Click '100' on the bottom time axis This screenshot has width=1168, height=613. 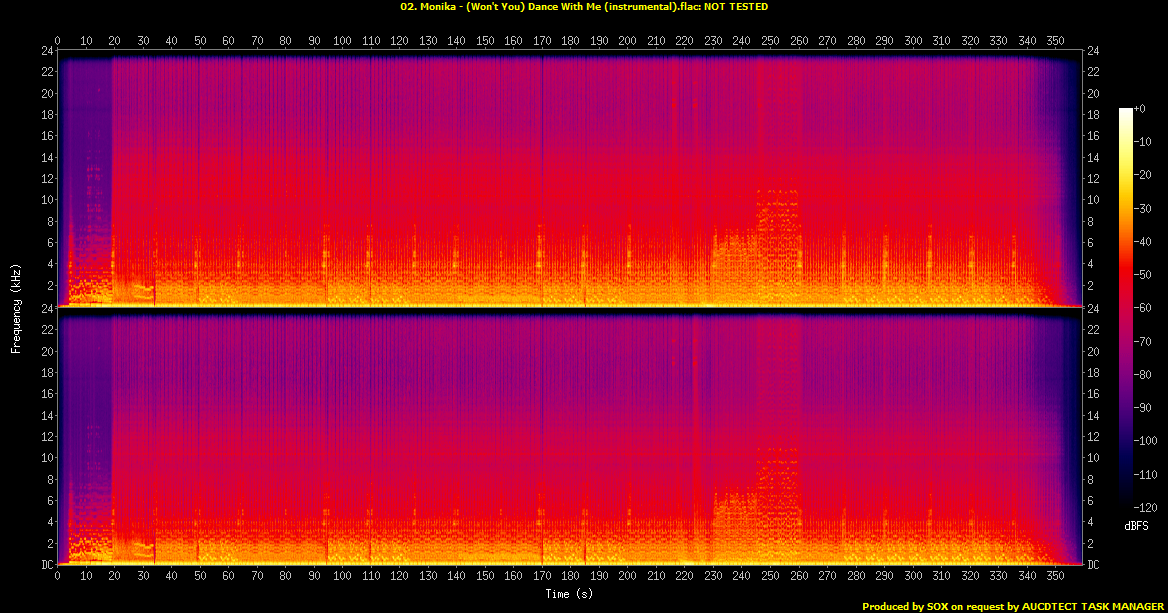(x=342, y=576)
